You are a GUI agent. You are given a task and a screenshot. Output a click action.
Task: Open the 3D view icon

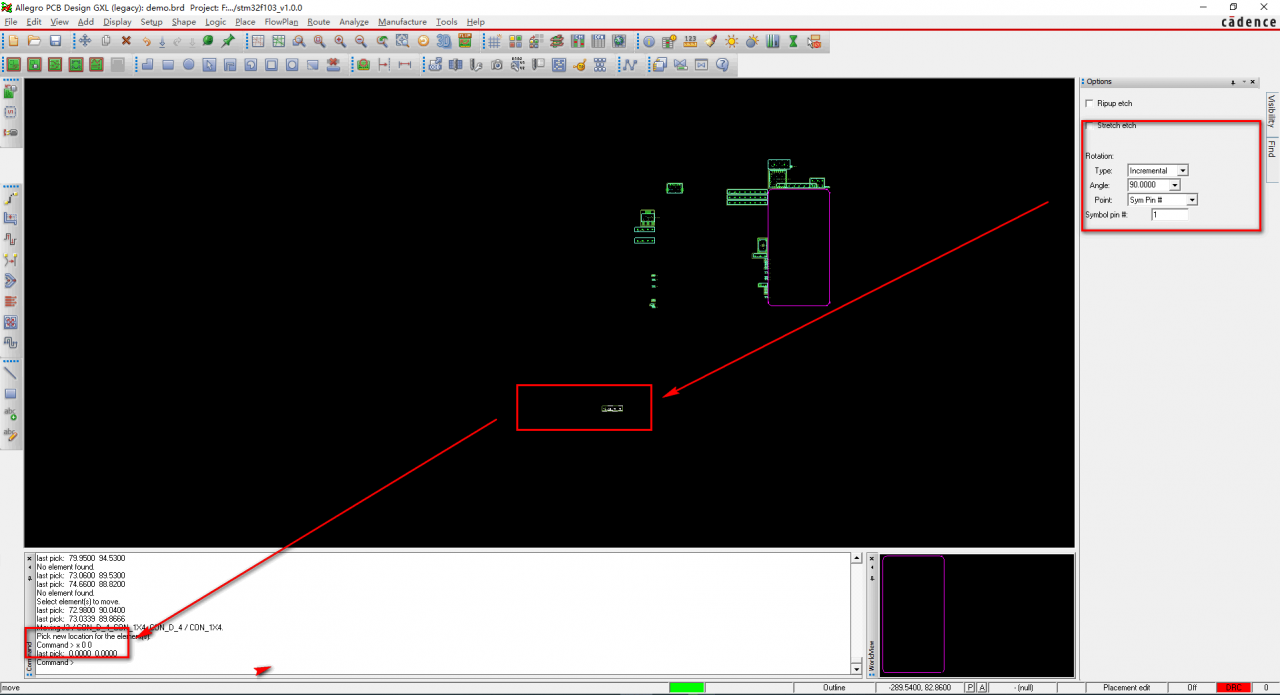[x=444, y=41]
